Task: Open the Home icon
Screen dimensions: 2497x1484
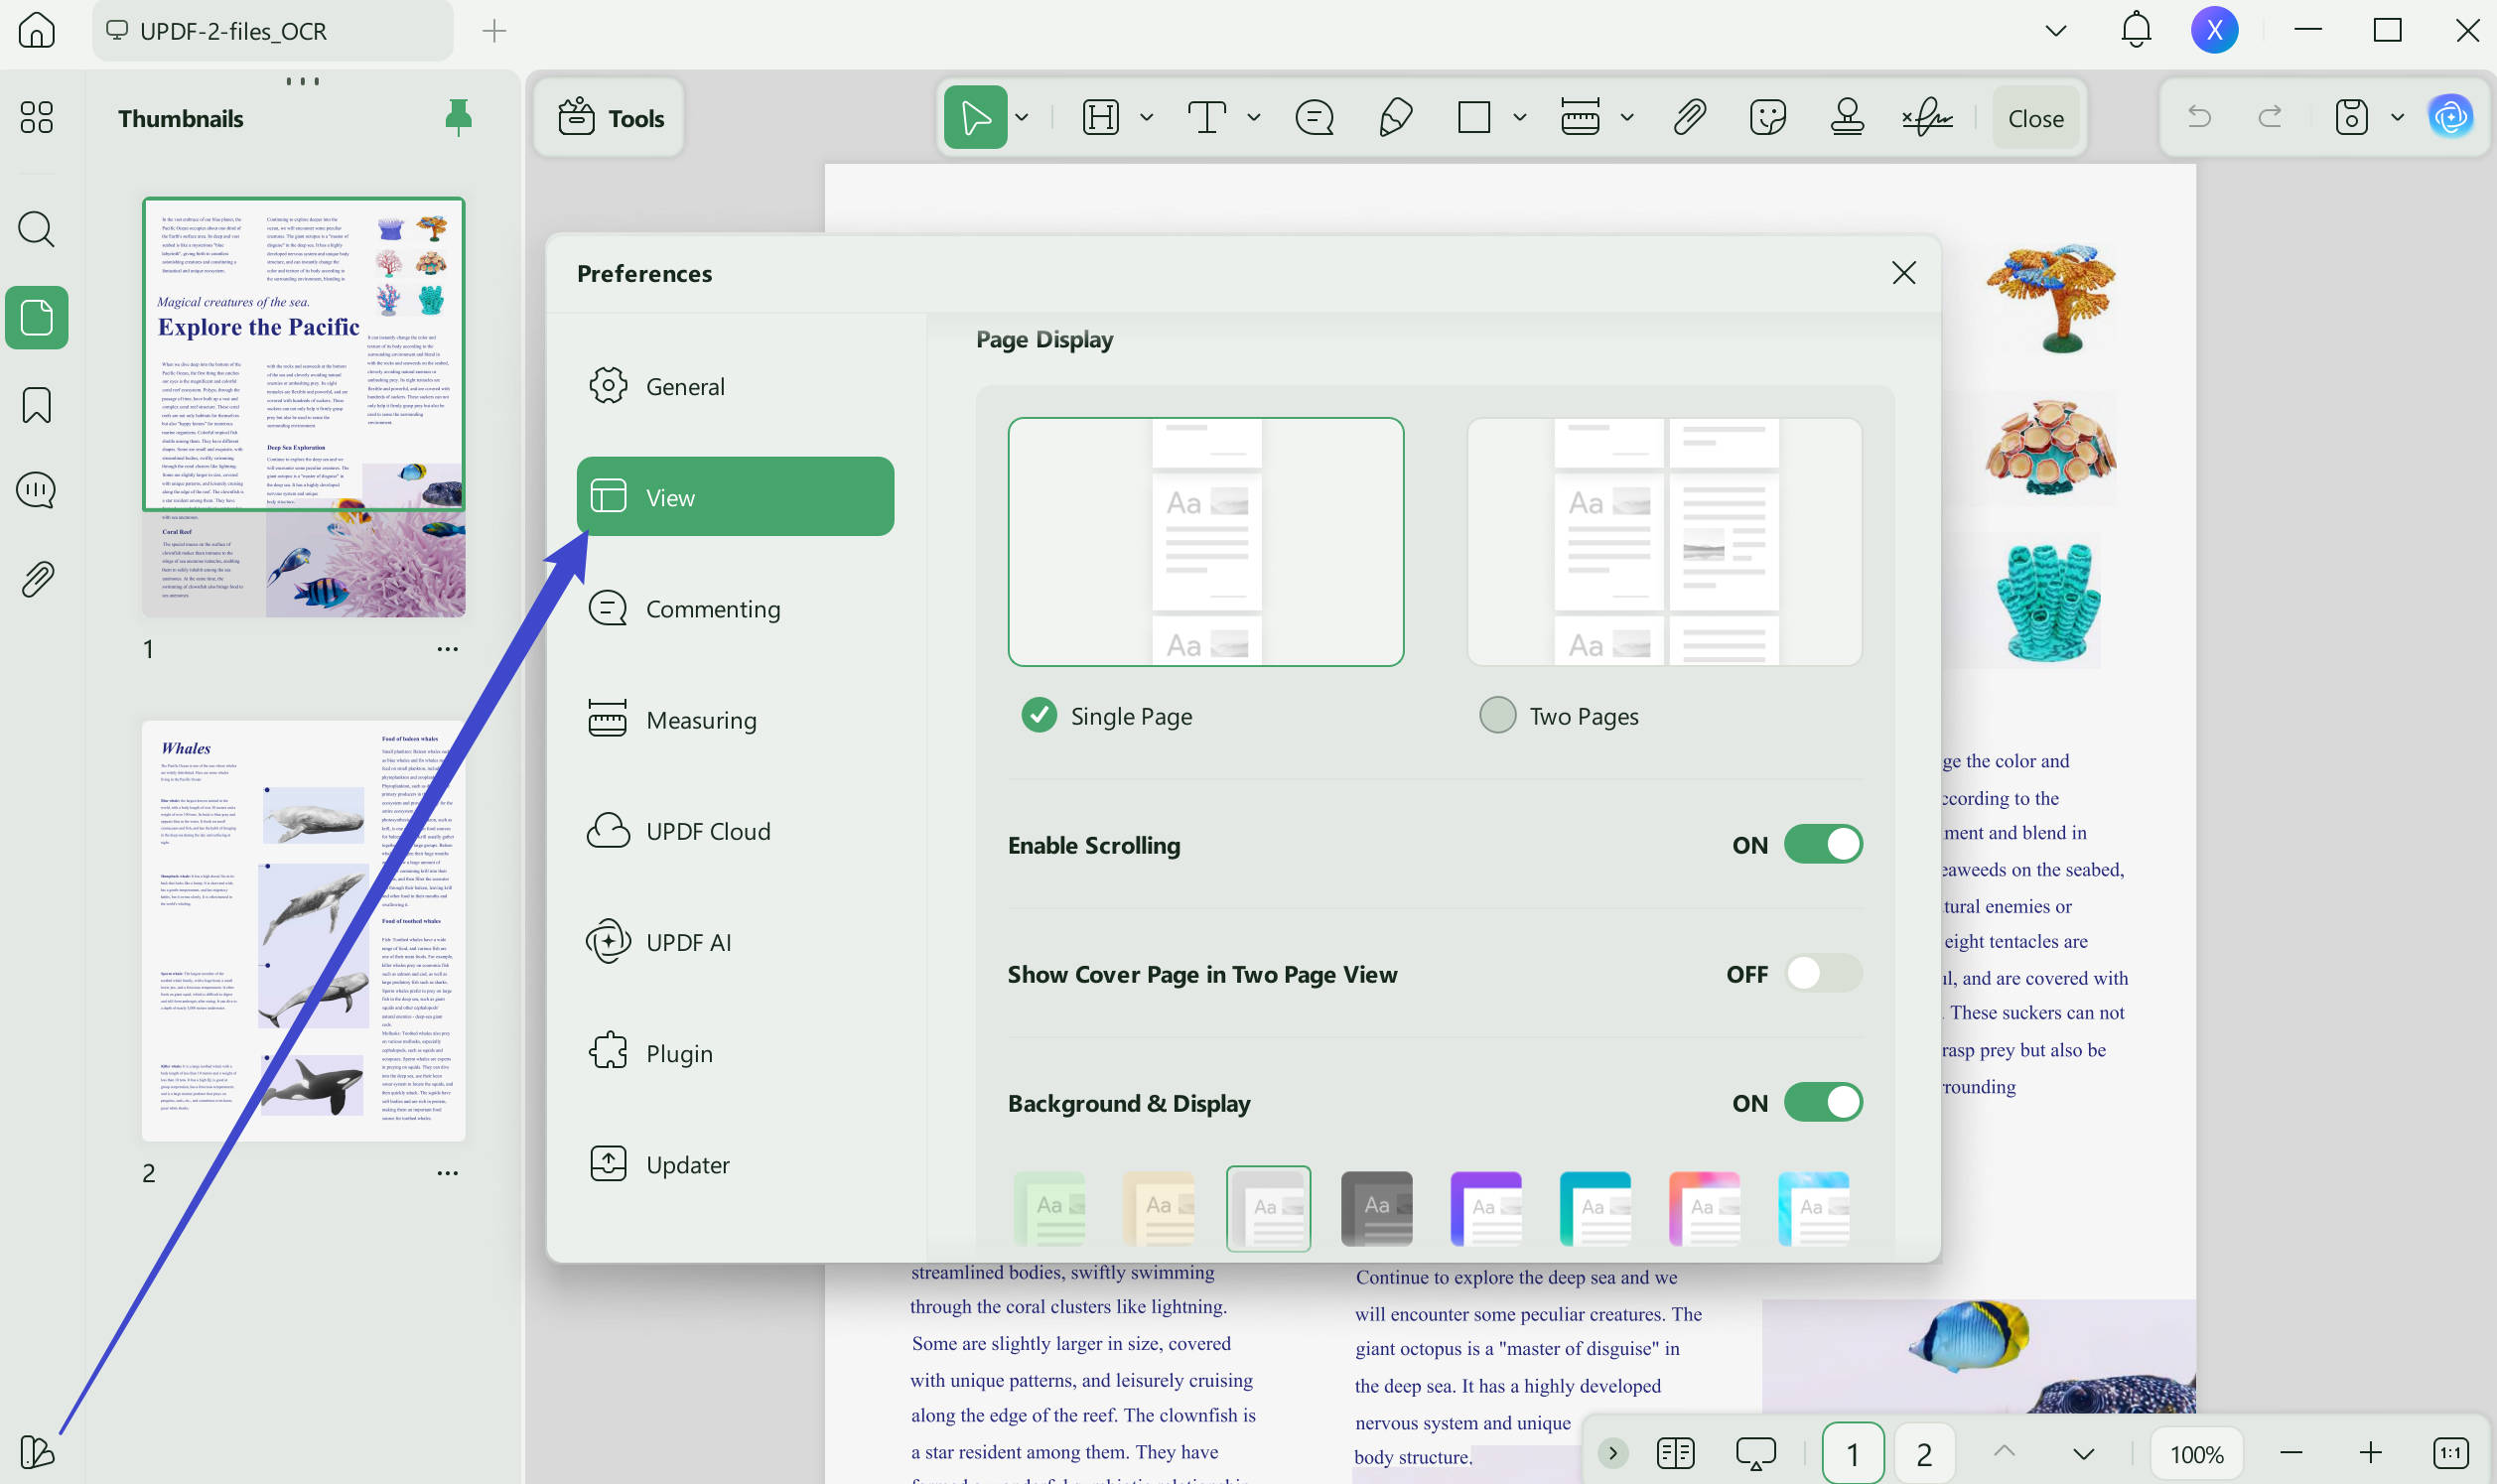Action: 37,30
